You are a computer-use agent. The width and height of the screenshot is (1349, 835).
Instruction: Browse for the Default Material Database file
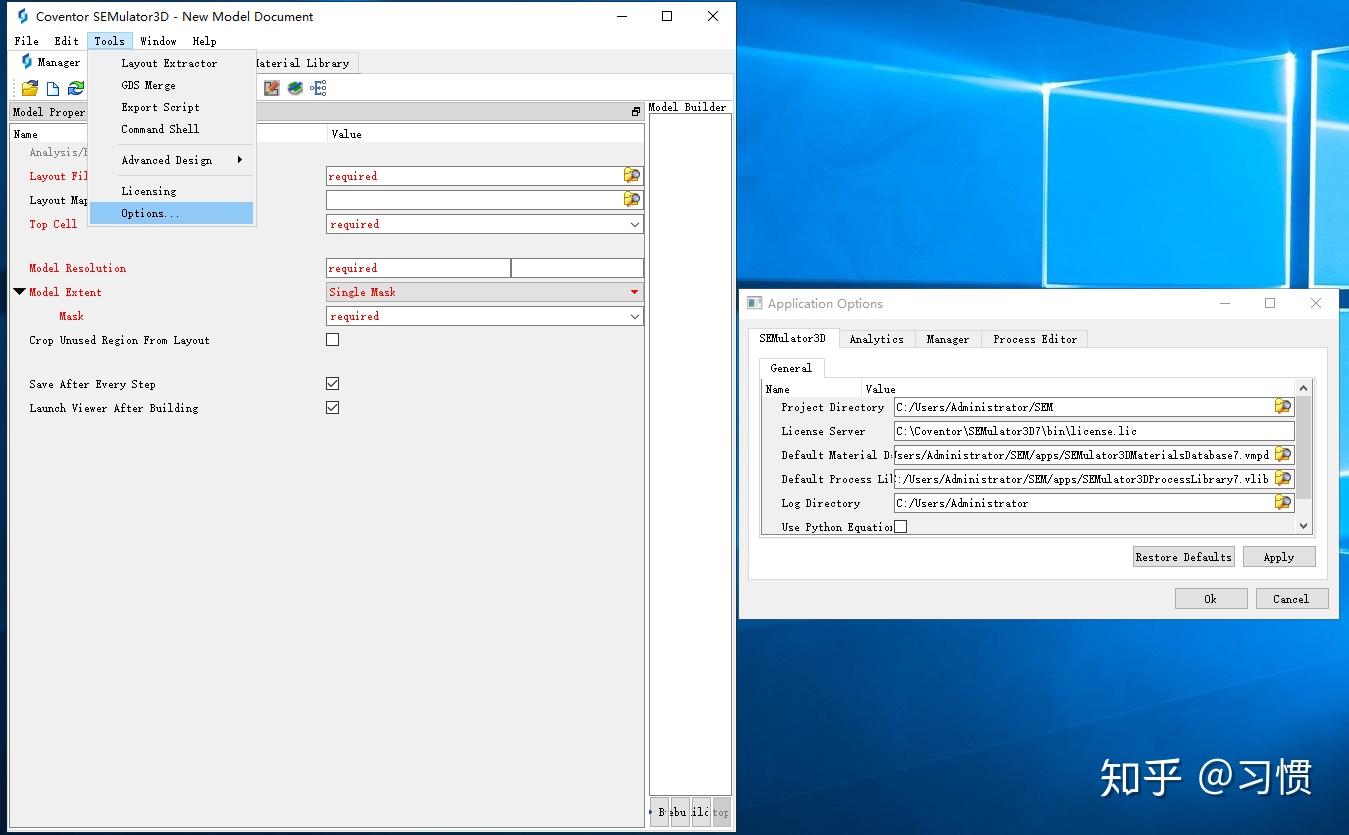click(x=1283, y=455)
